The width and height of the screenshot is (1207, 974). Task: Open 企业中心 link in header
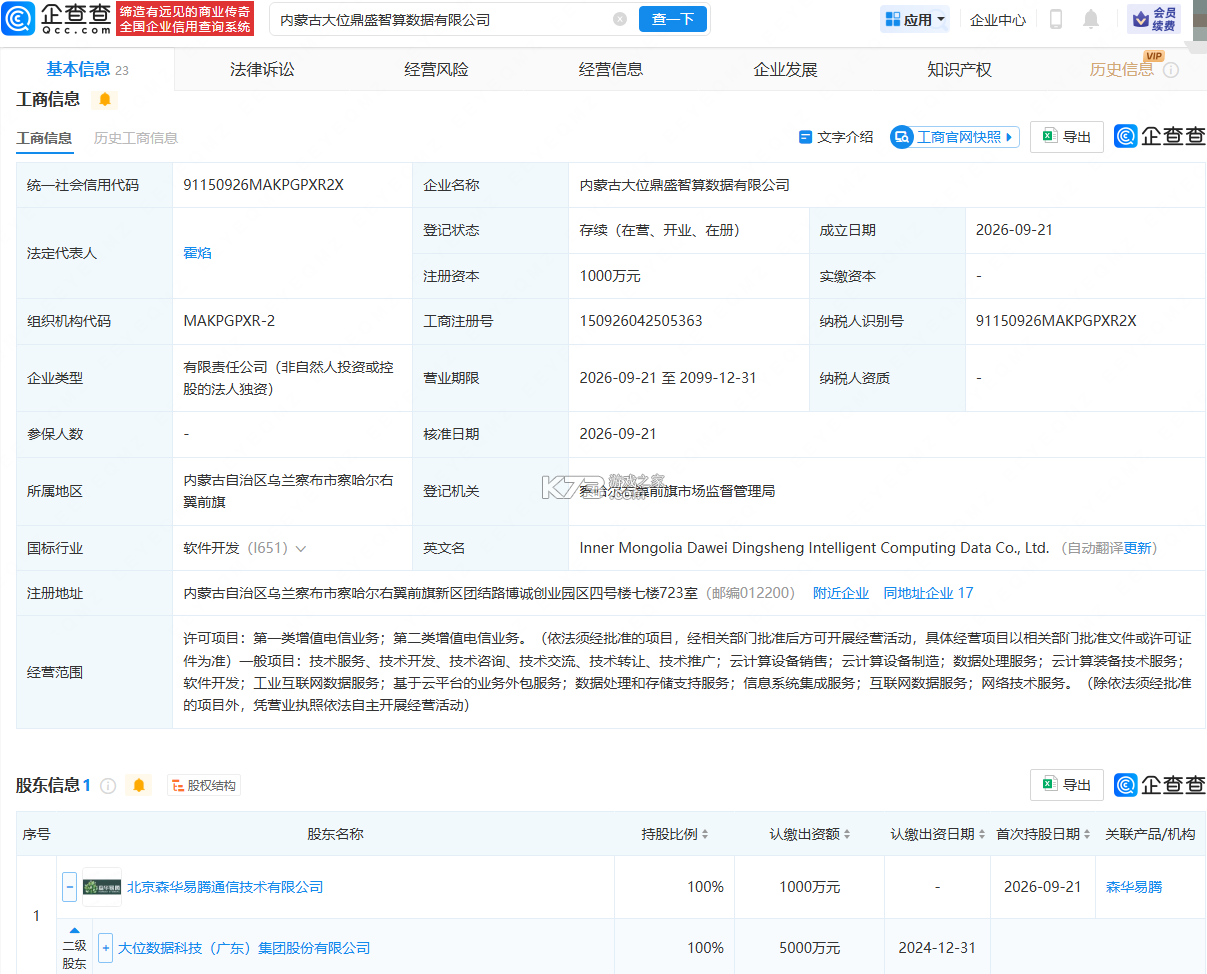[x=998, y=19]
